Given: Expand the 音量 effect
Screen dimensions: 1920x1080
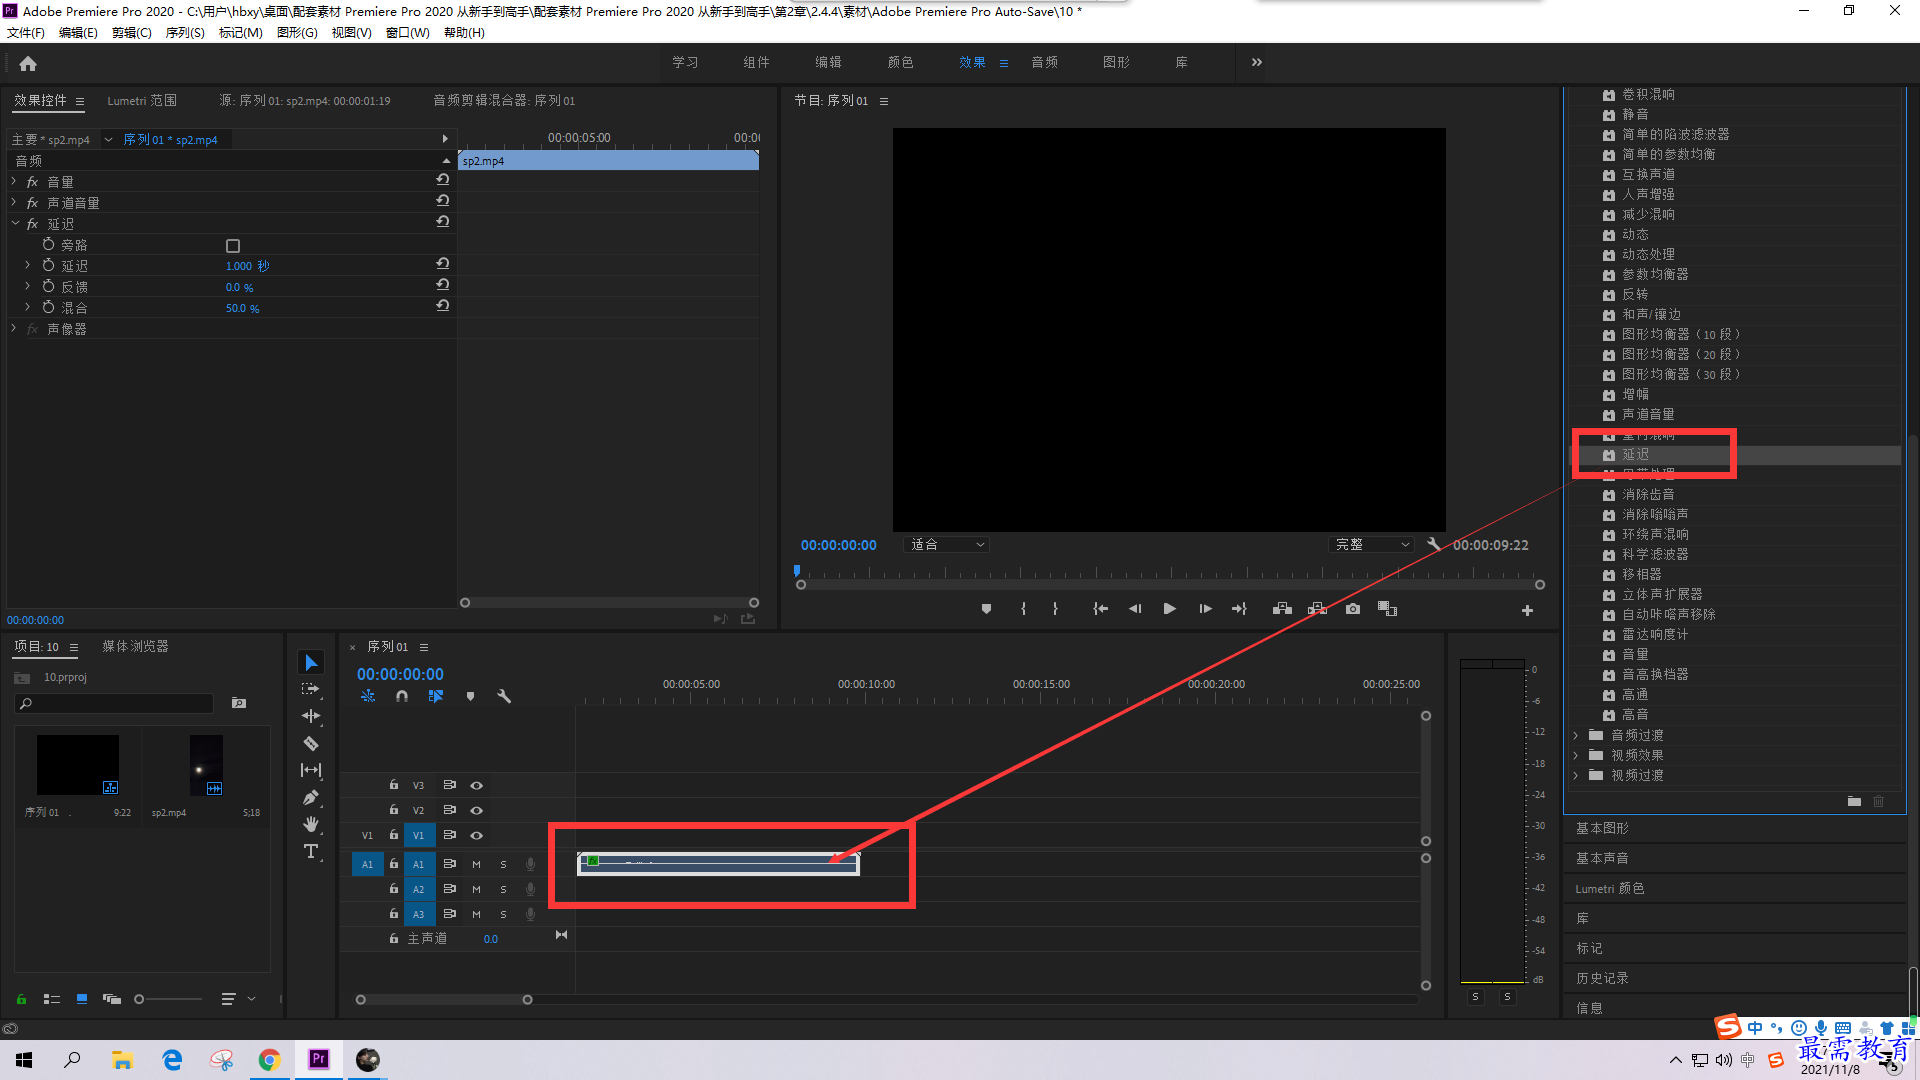Looking at the screenshot, I should tap(14, 182).
